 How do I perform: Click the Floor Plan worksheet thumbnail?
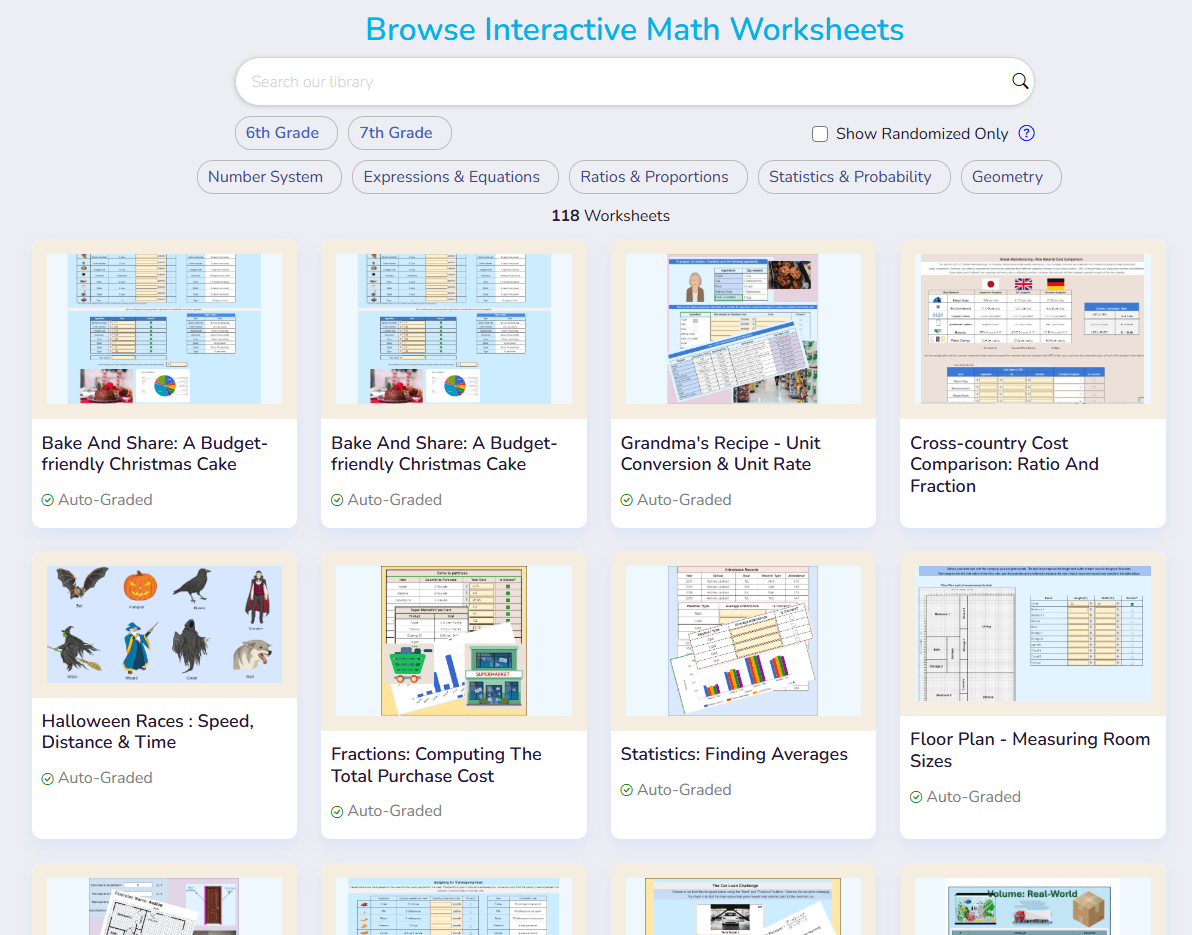pyautogui.click(x=1032, y=634)
